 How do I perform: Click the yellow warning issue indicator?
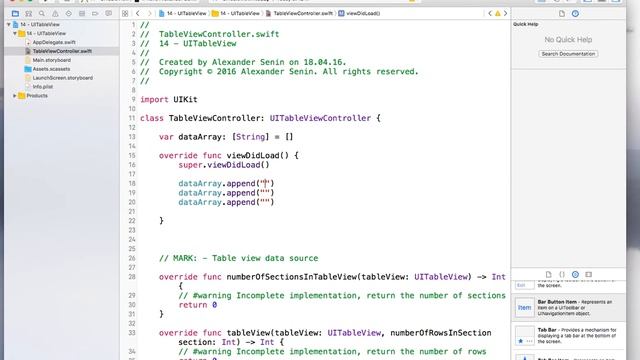point(498,13)
